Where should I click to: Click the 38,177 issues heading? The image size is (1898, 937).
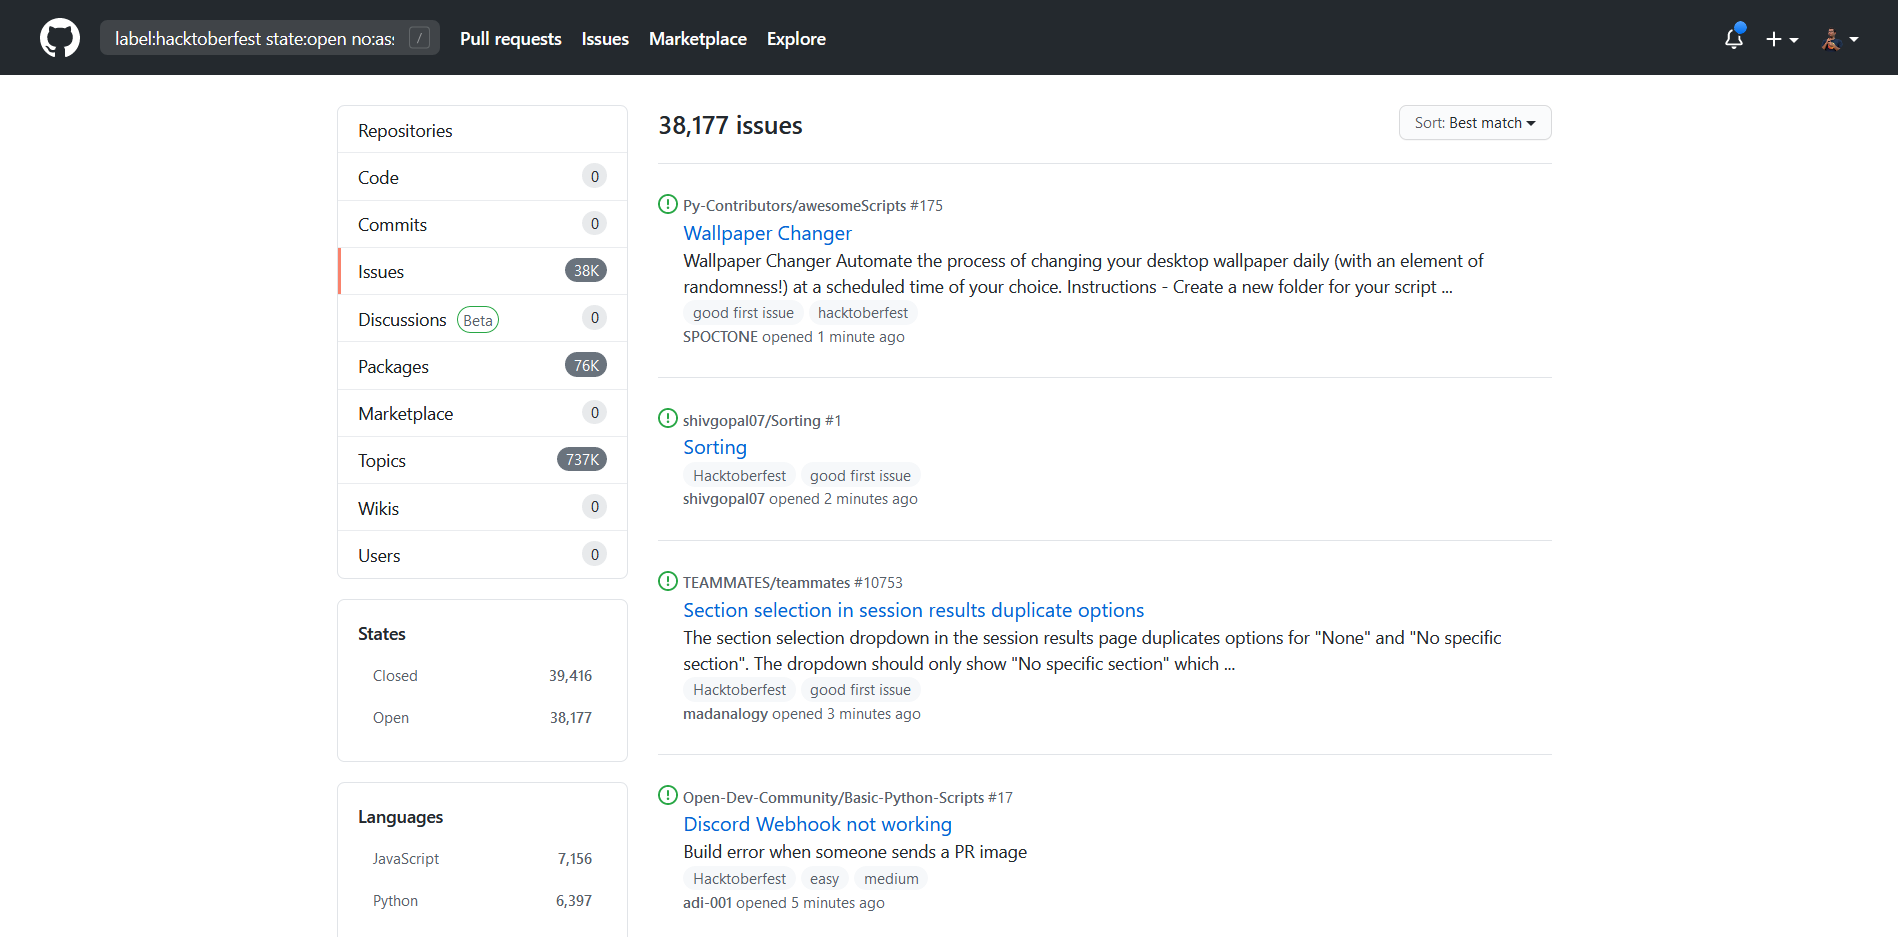click(730, 126)
